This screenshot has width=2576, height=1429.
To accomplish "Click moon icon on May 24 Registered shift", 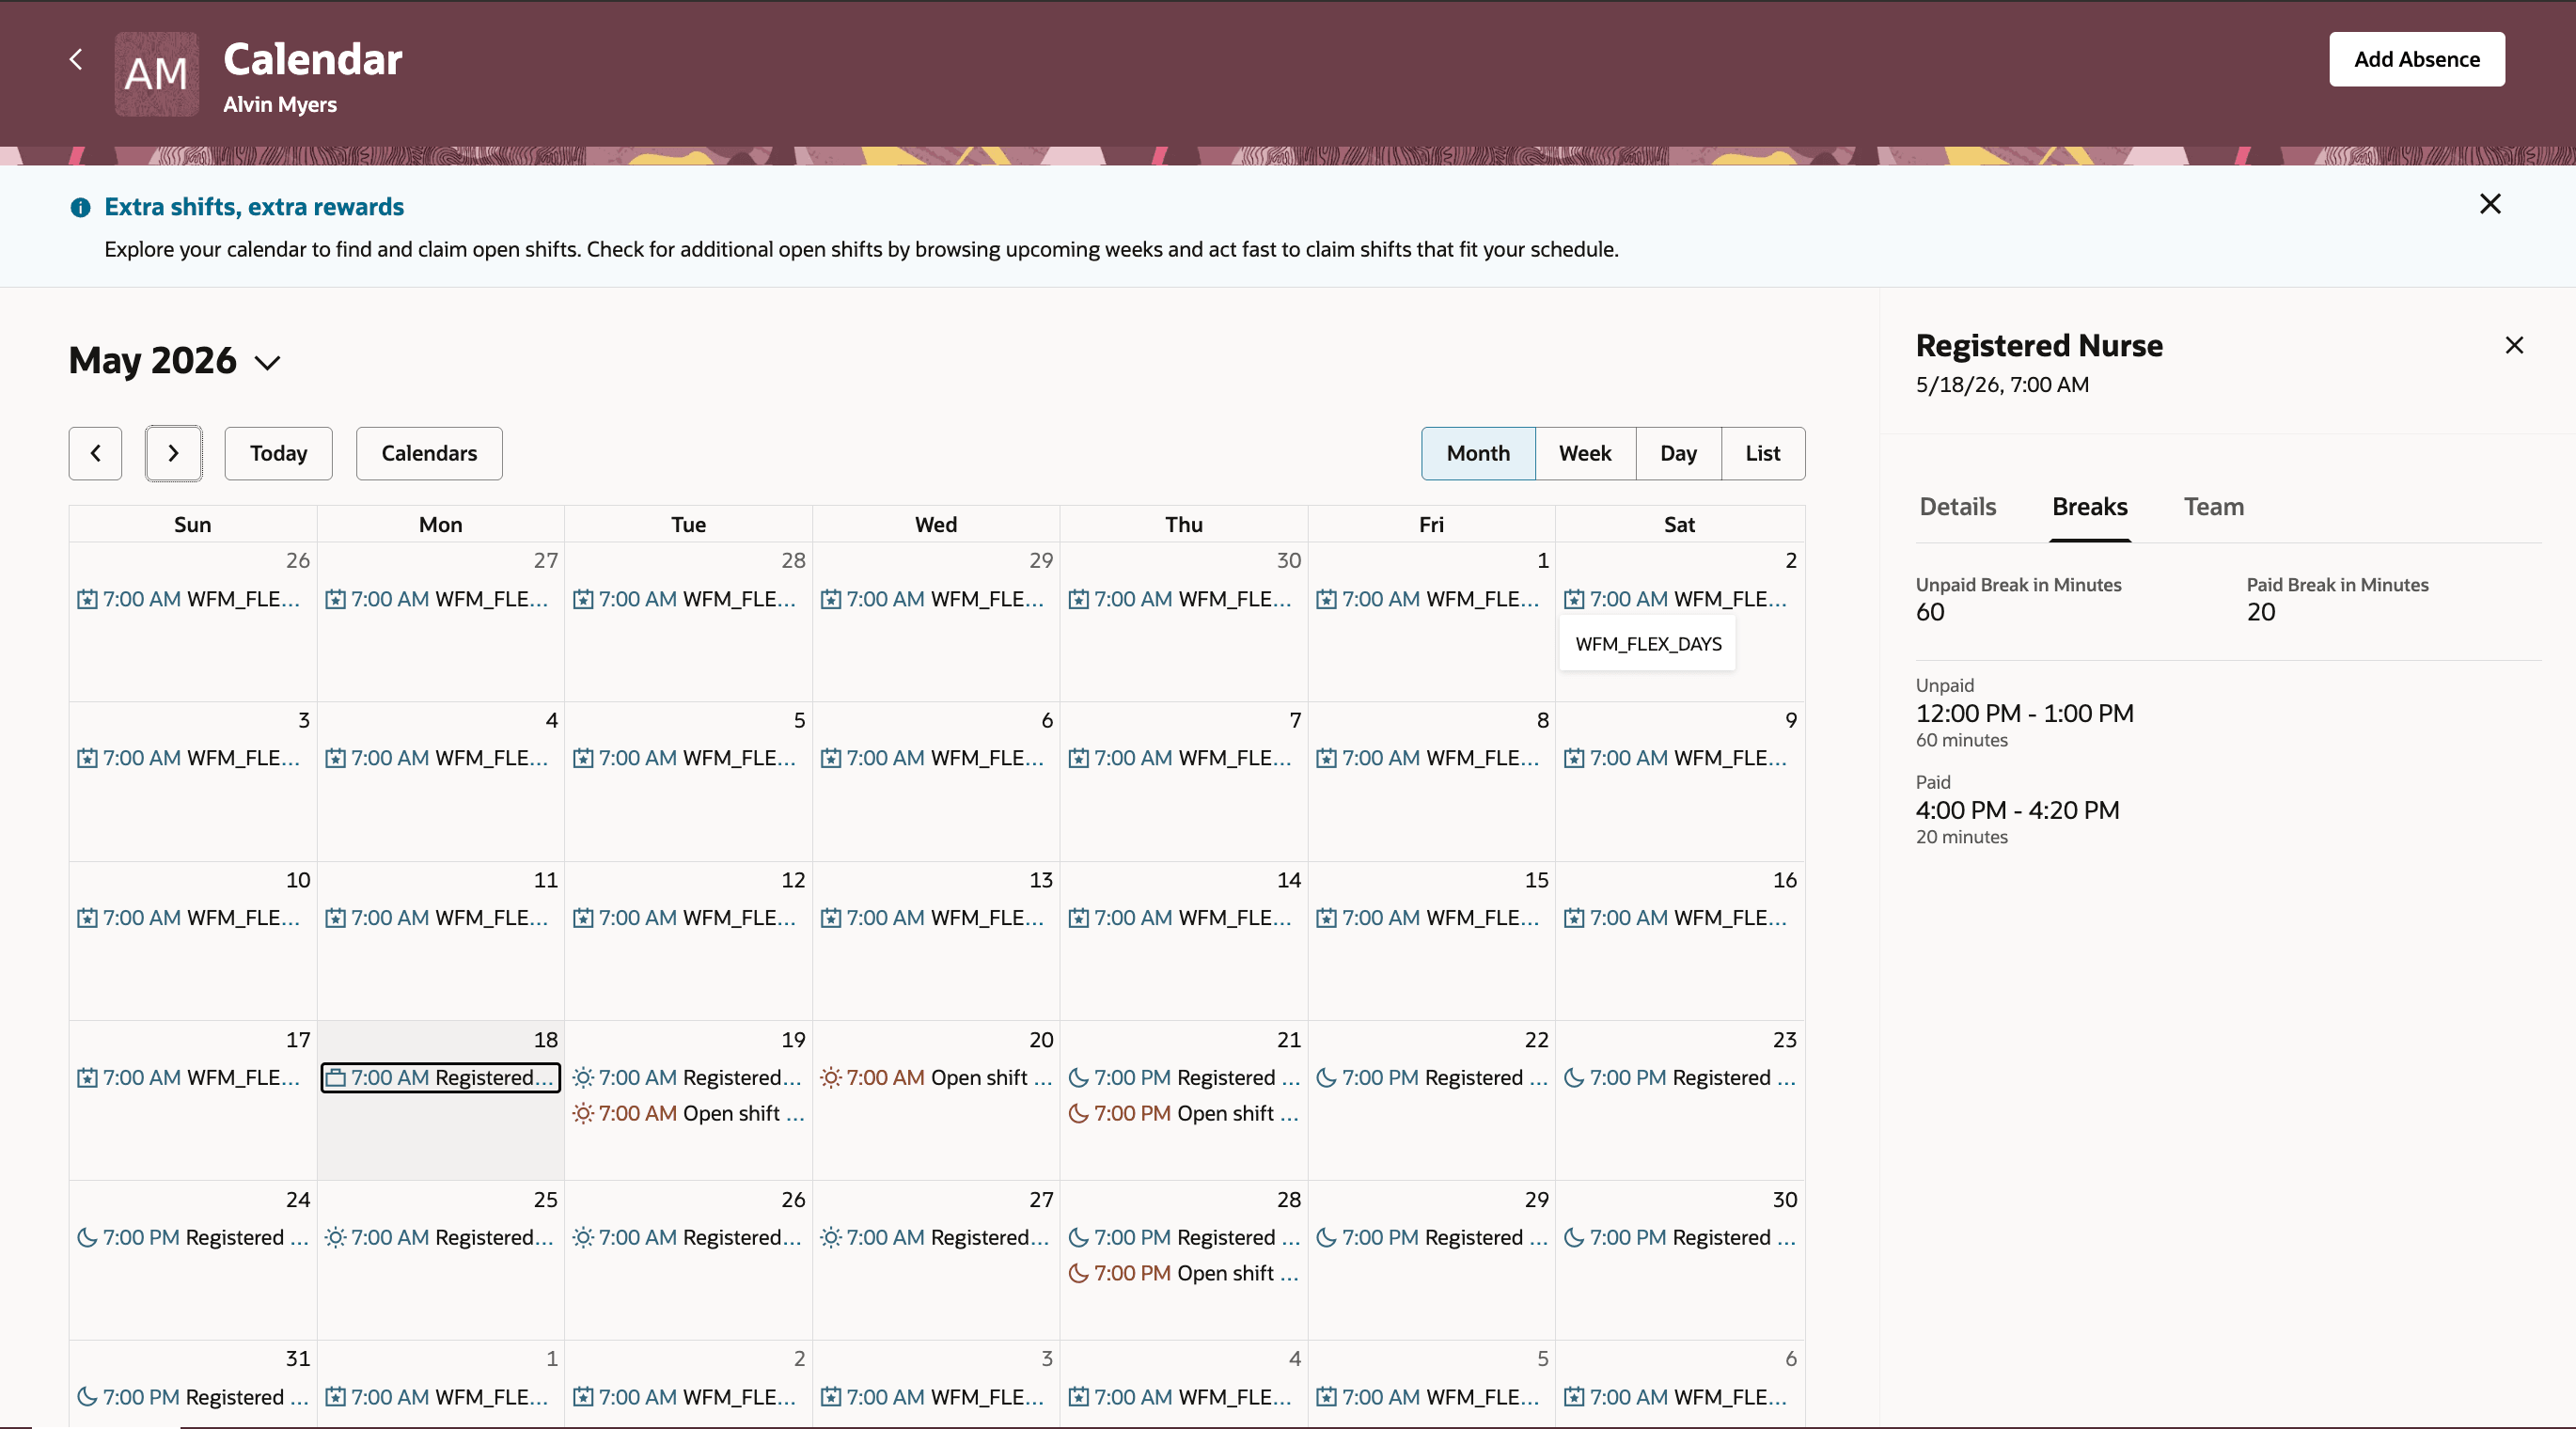I will click(87, 1237).
